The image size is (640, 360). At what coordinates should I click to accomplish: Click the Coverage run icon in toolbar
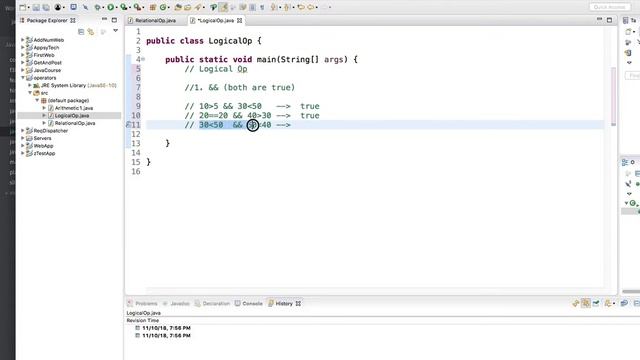pyautogui.click(x=123, y=7)
